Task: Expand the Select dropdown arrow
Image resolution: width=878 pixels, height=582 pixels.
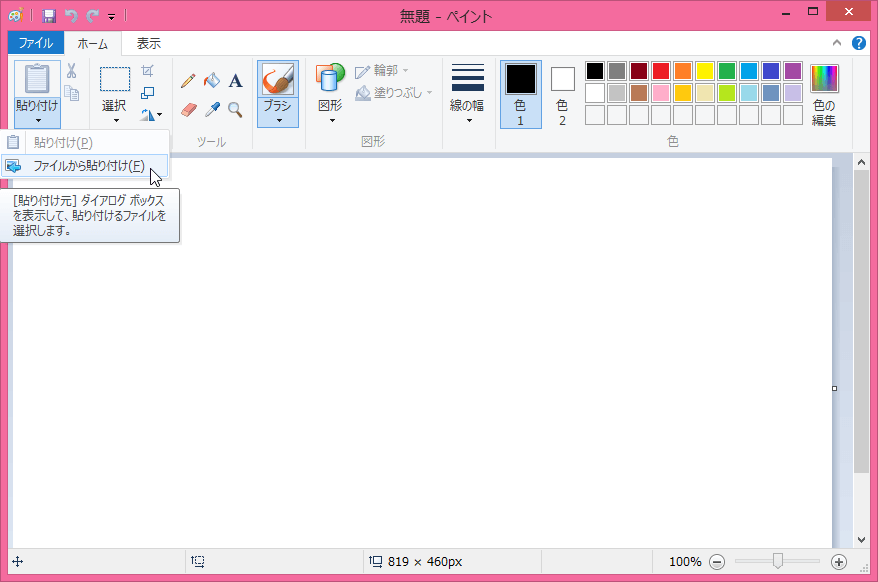Action: [x=116, y=120]
